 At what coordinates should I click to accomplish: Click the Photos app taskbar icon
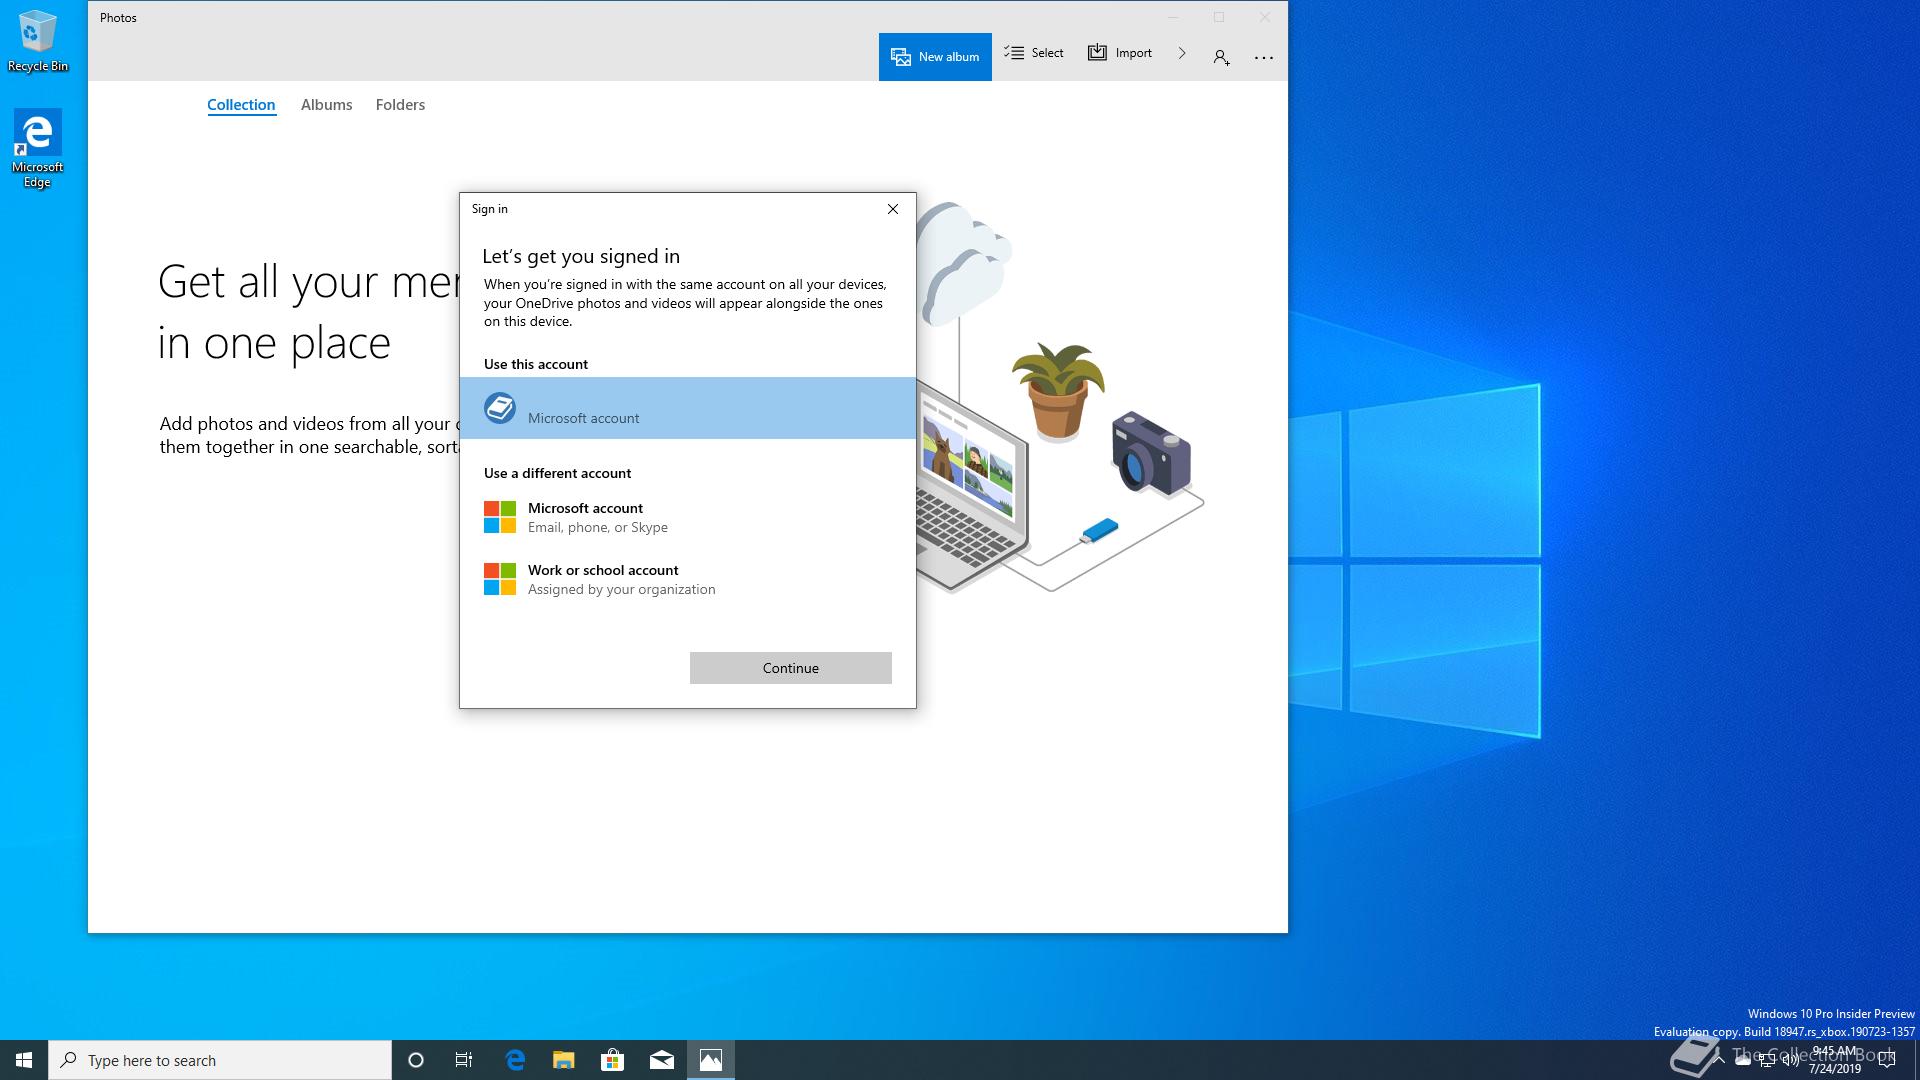point(711,1060)
